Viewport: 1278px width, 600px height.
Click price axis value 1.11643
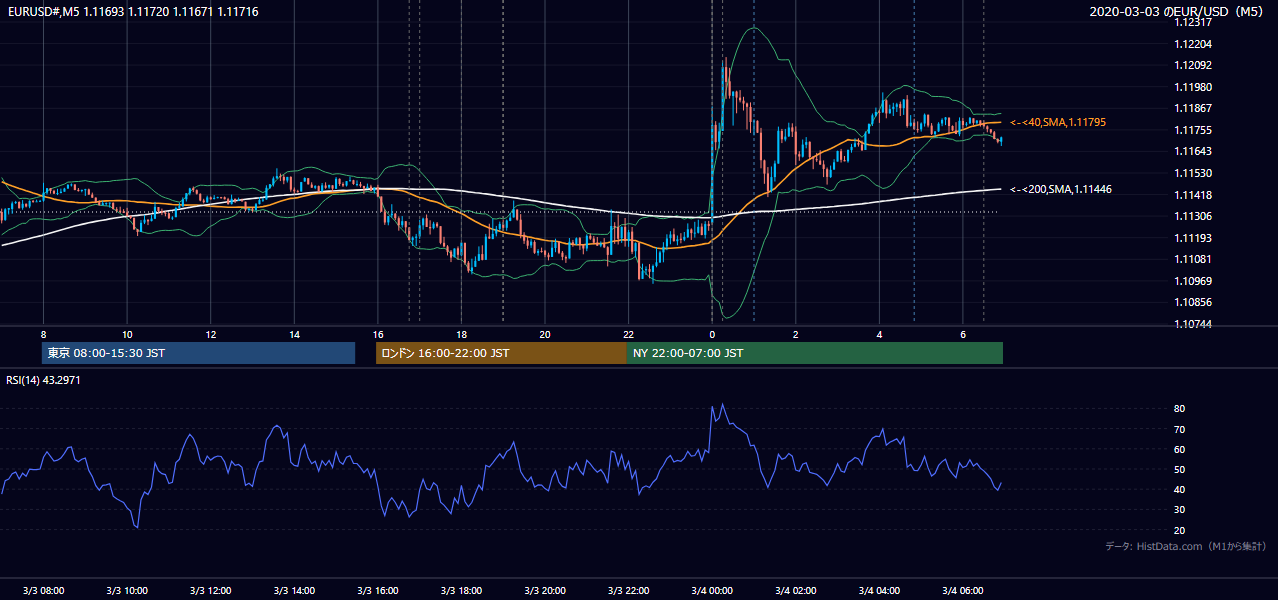tap(1192, 151)
